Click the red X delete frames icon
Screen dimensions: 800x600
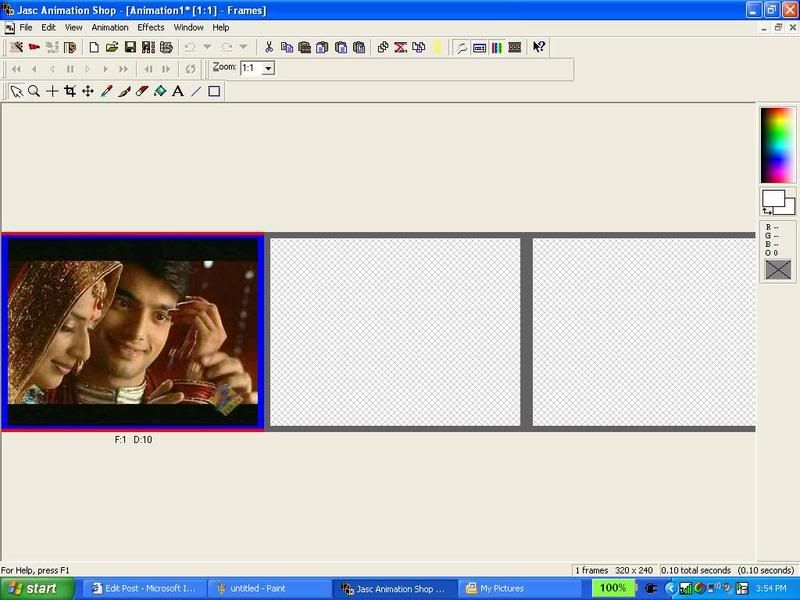pyautogui.click(x=401, y=47)
